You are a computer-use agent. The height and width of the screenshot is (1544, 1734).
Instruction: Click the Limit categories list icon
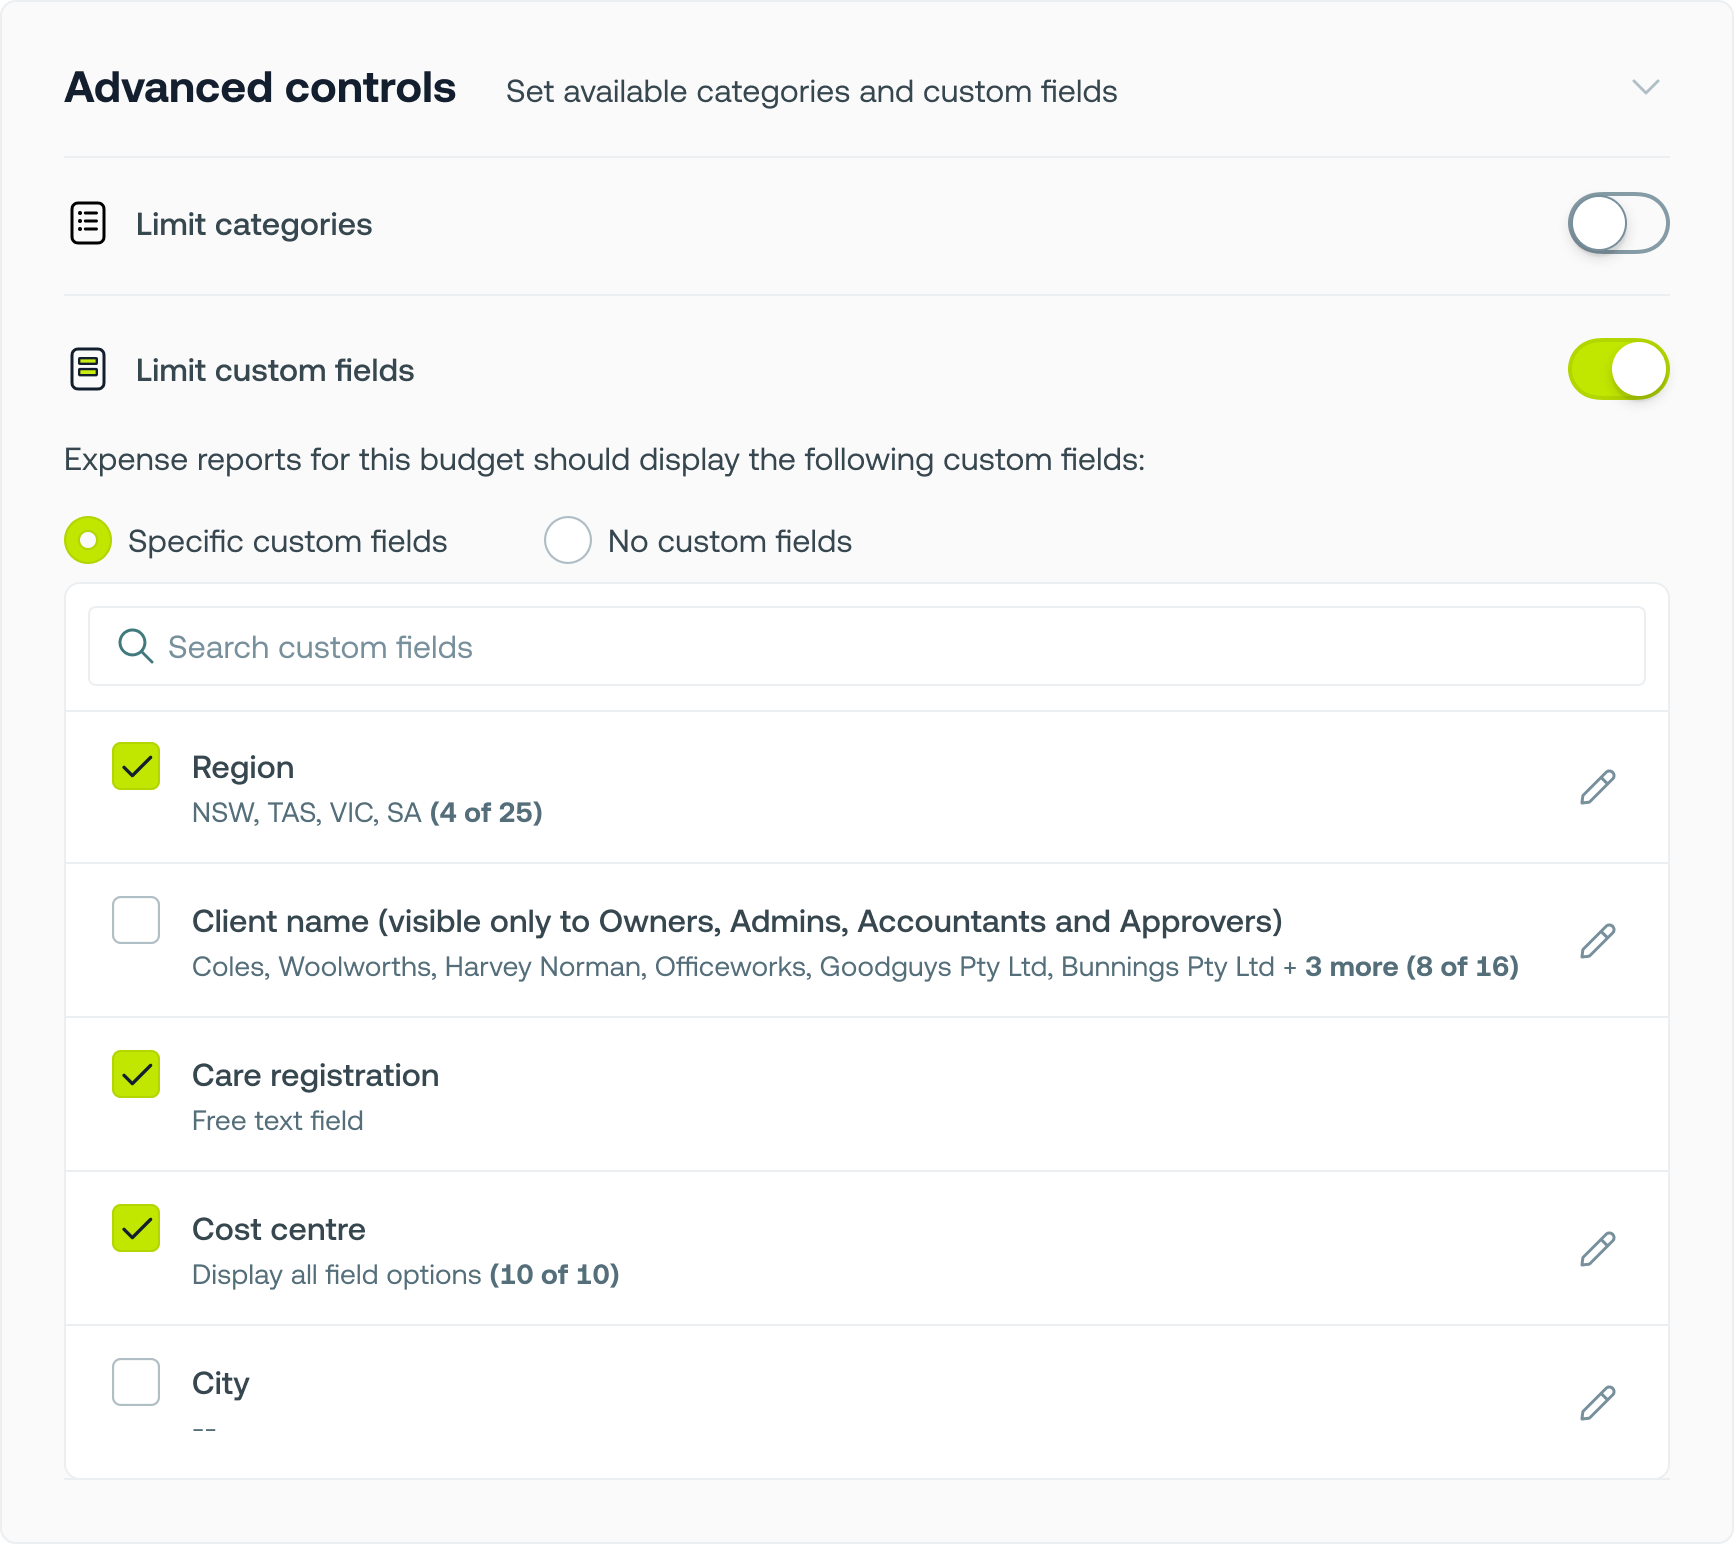pos(88,223)
